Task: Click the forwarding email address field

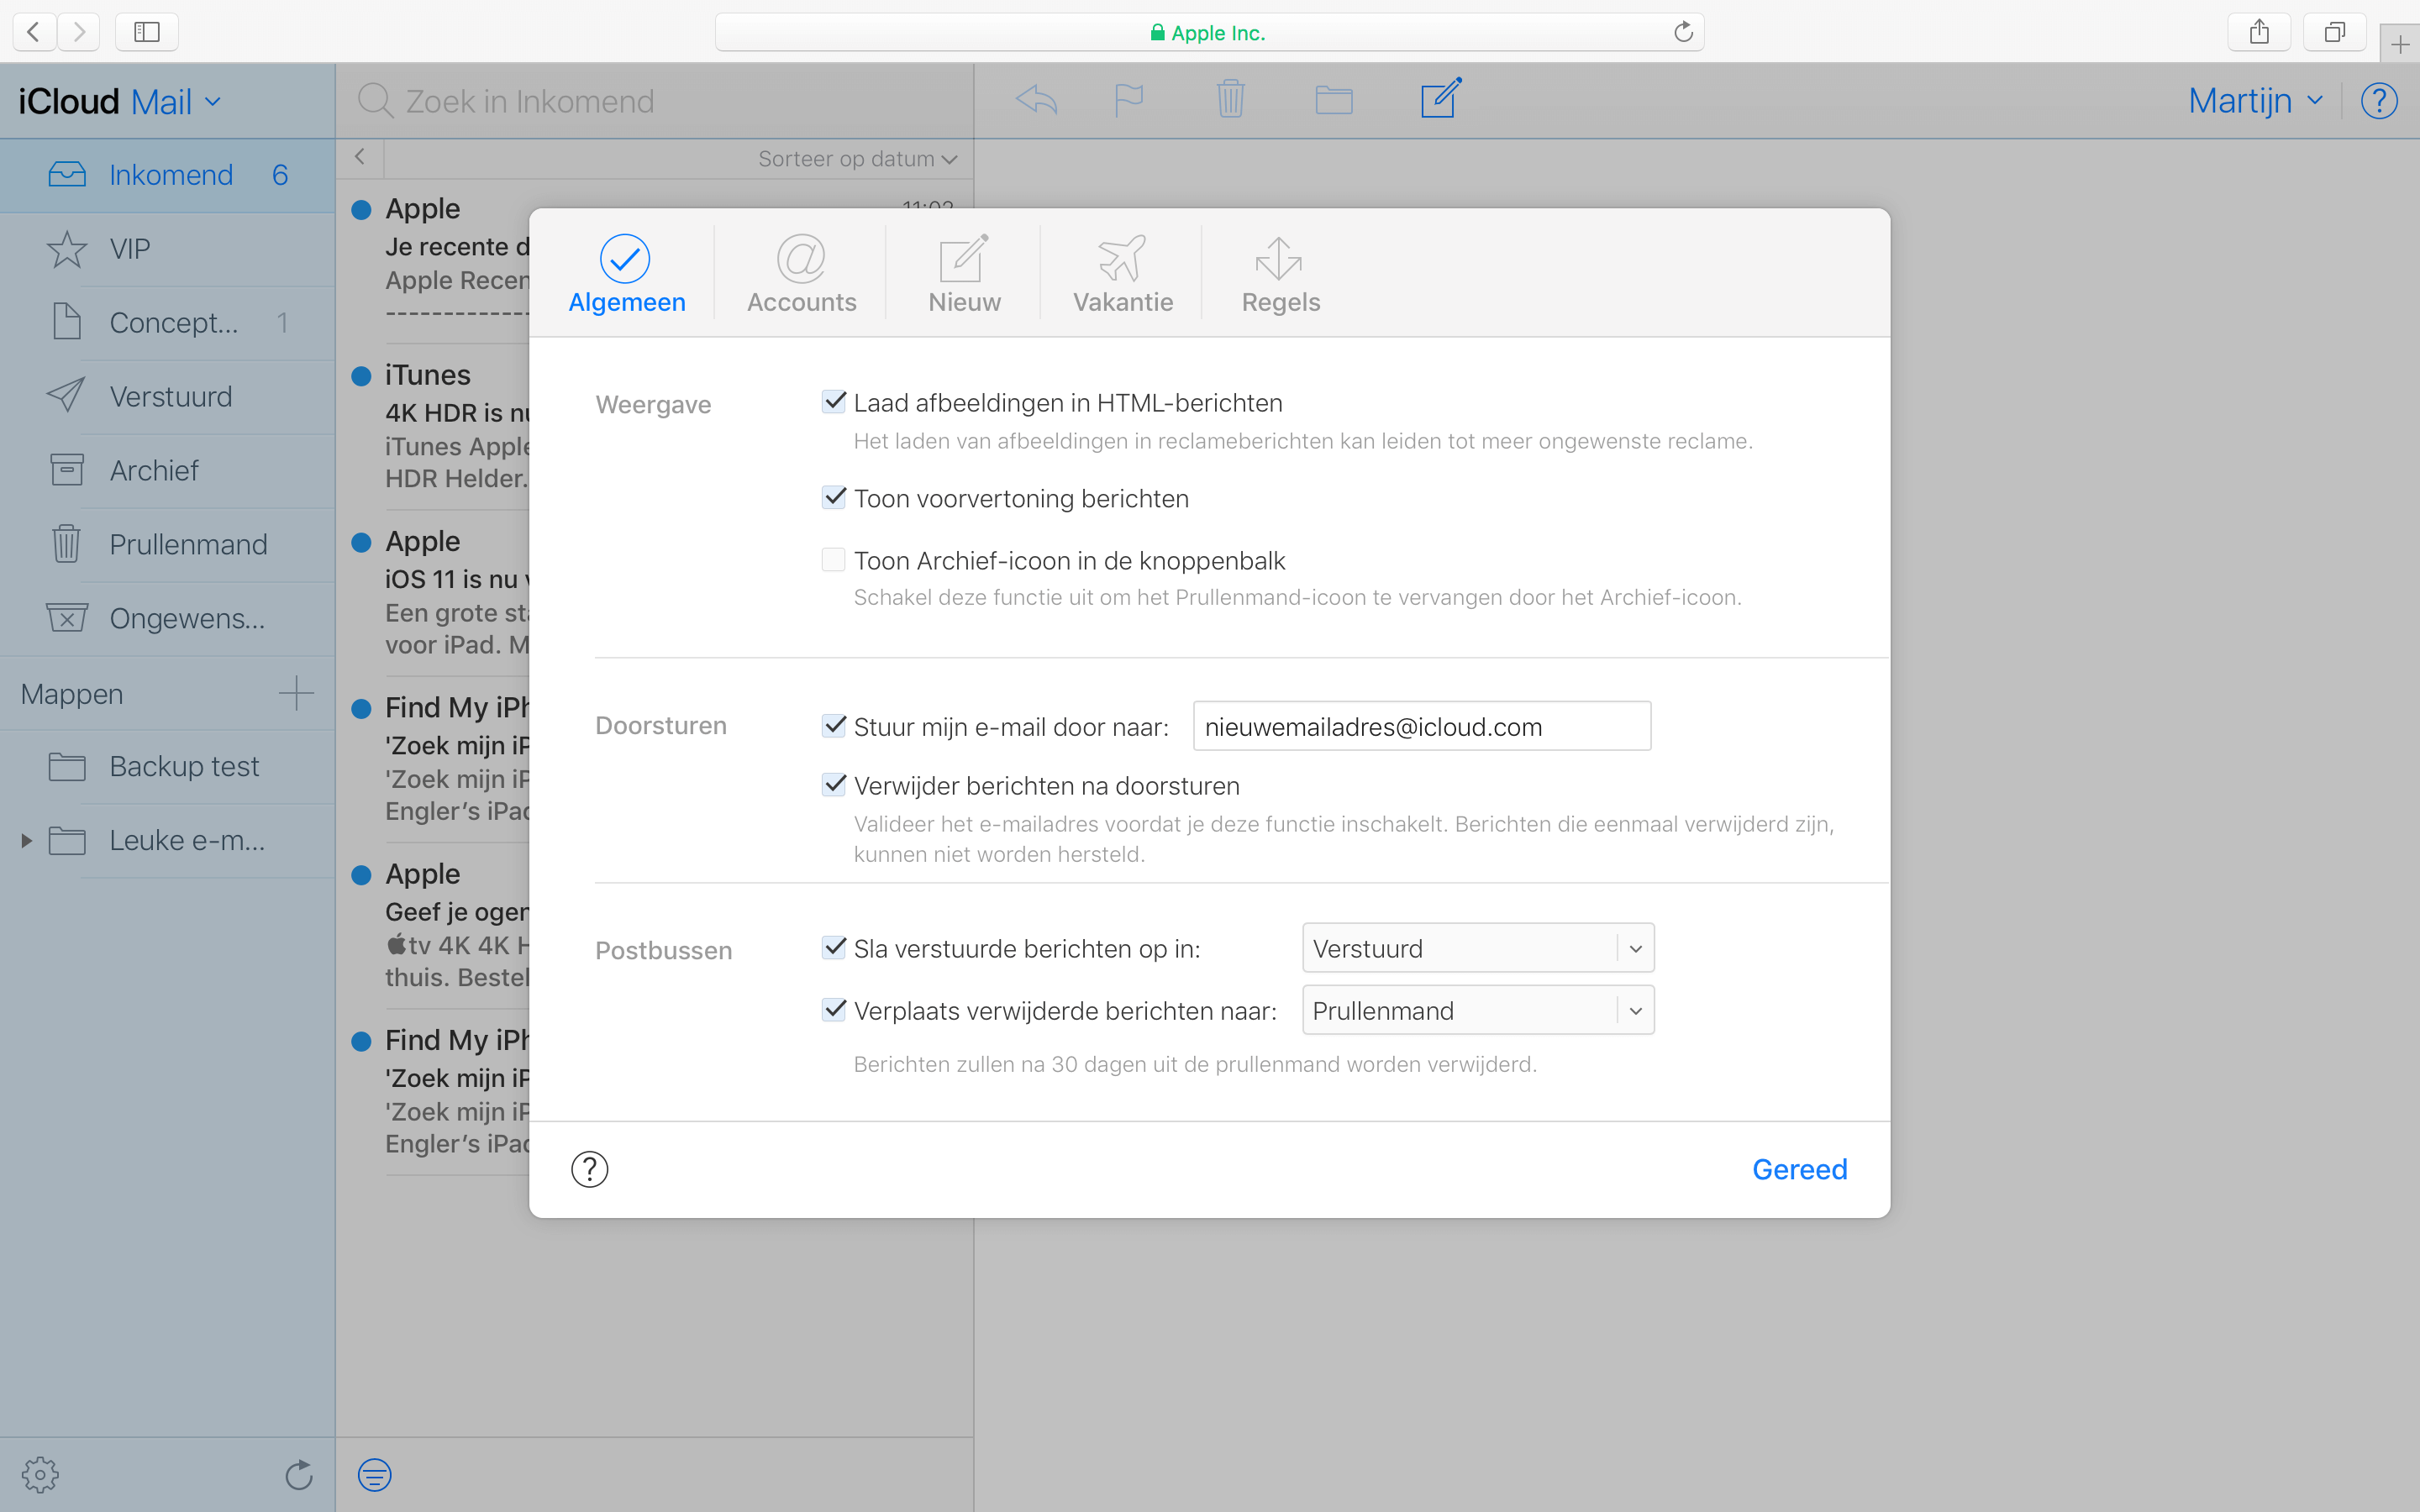Action: (1422, 726)
